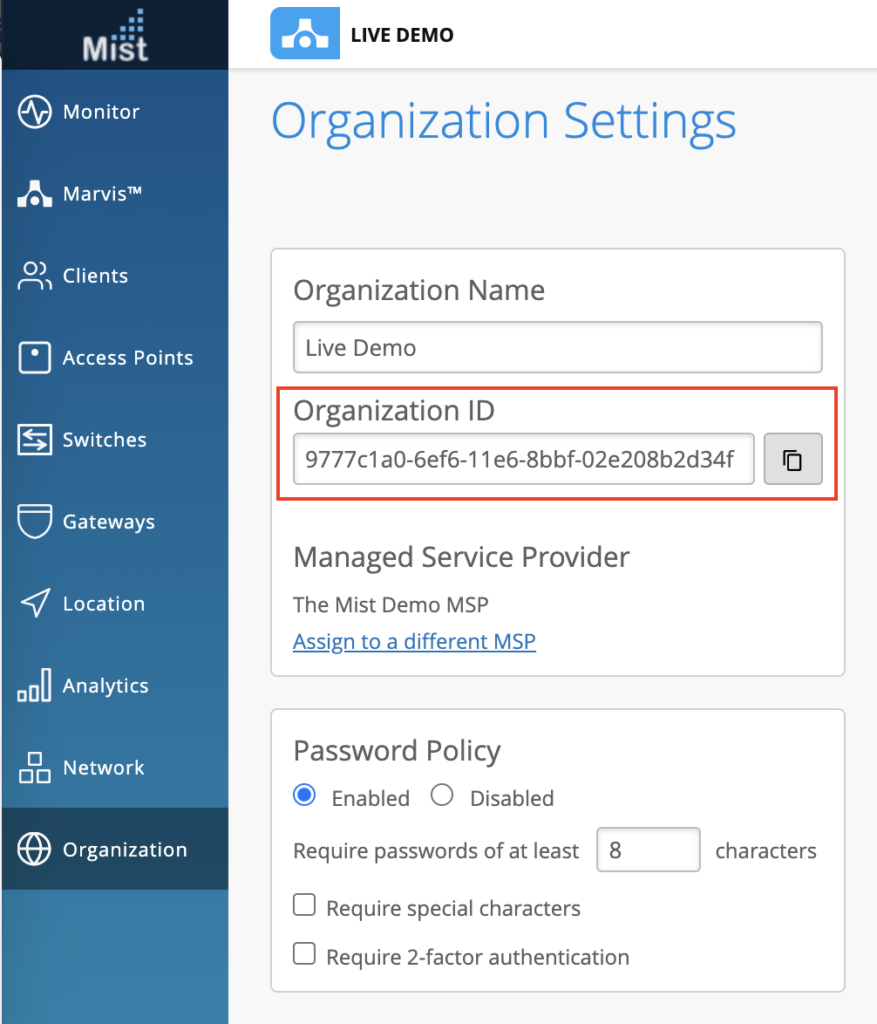Enable Require 2-factor authentication

[304, 953]
